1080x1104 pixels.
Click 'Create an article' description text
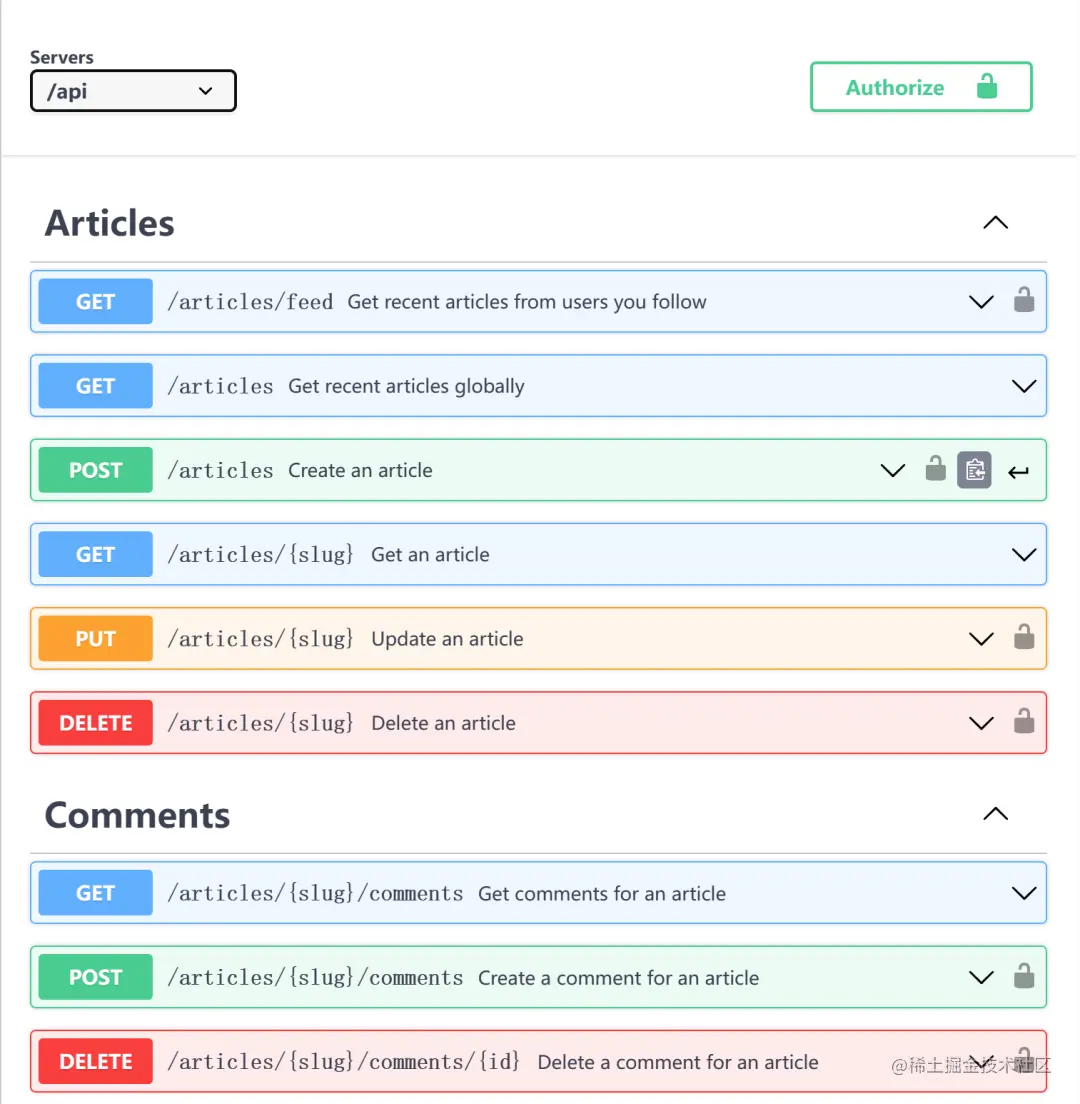(x=360, y=470)
